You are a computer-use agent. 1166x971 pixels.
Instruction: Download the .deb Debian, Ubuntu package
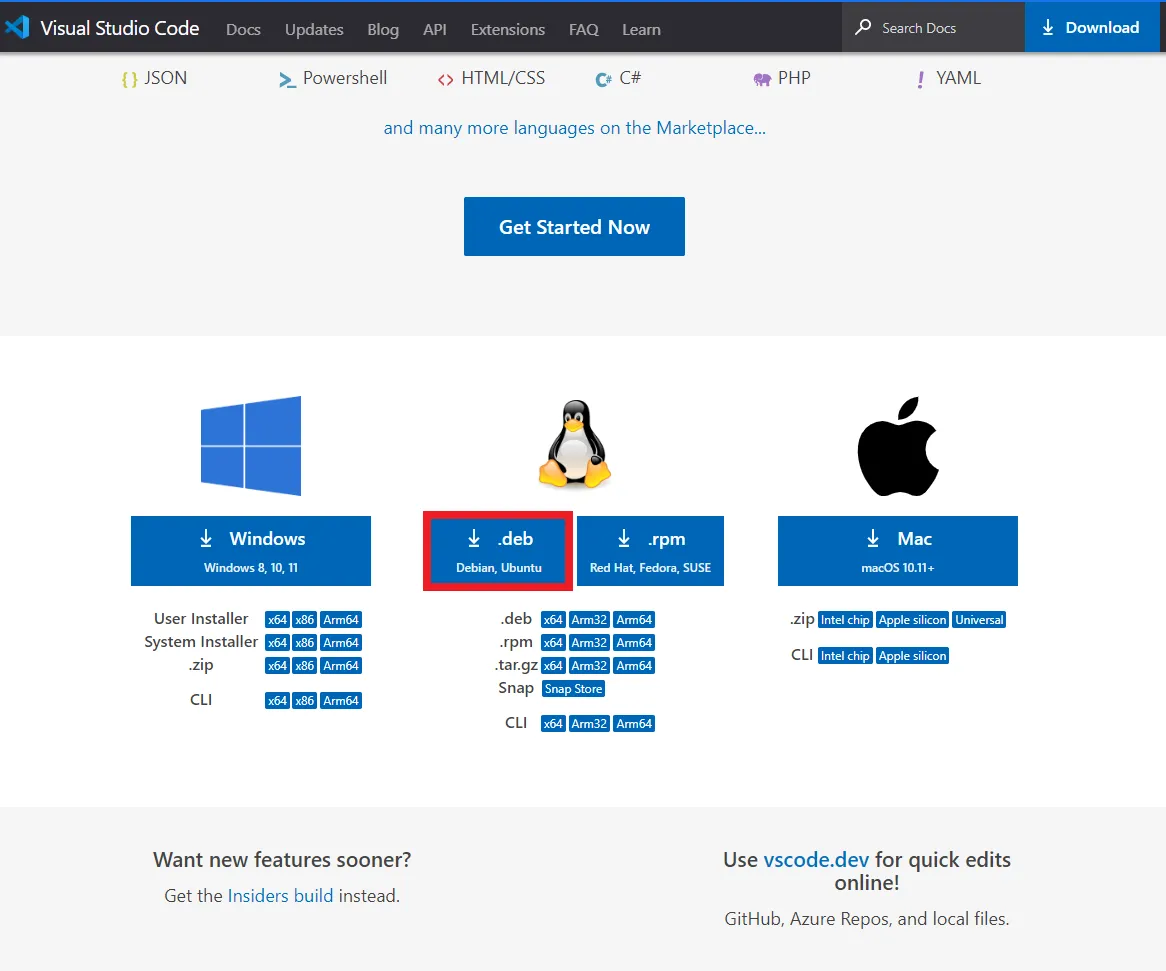(498, 551)
